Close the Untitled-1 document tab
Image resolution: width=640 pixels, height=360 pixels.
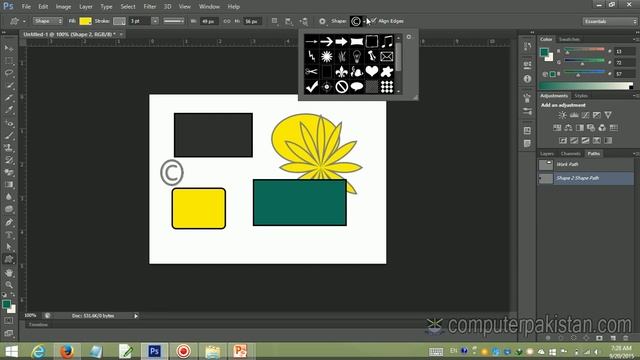click(121, 35)
